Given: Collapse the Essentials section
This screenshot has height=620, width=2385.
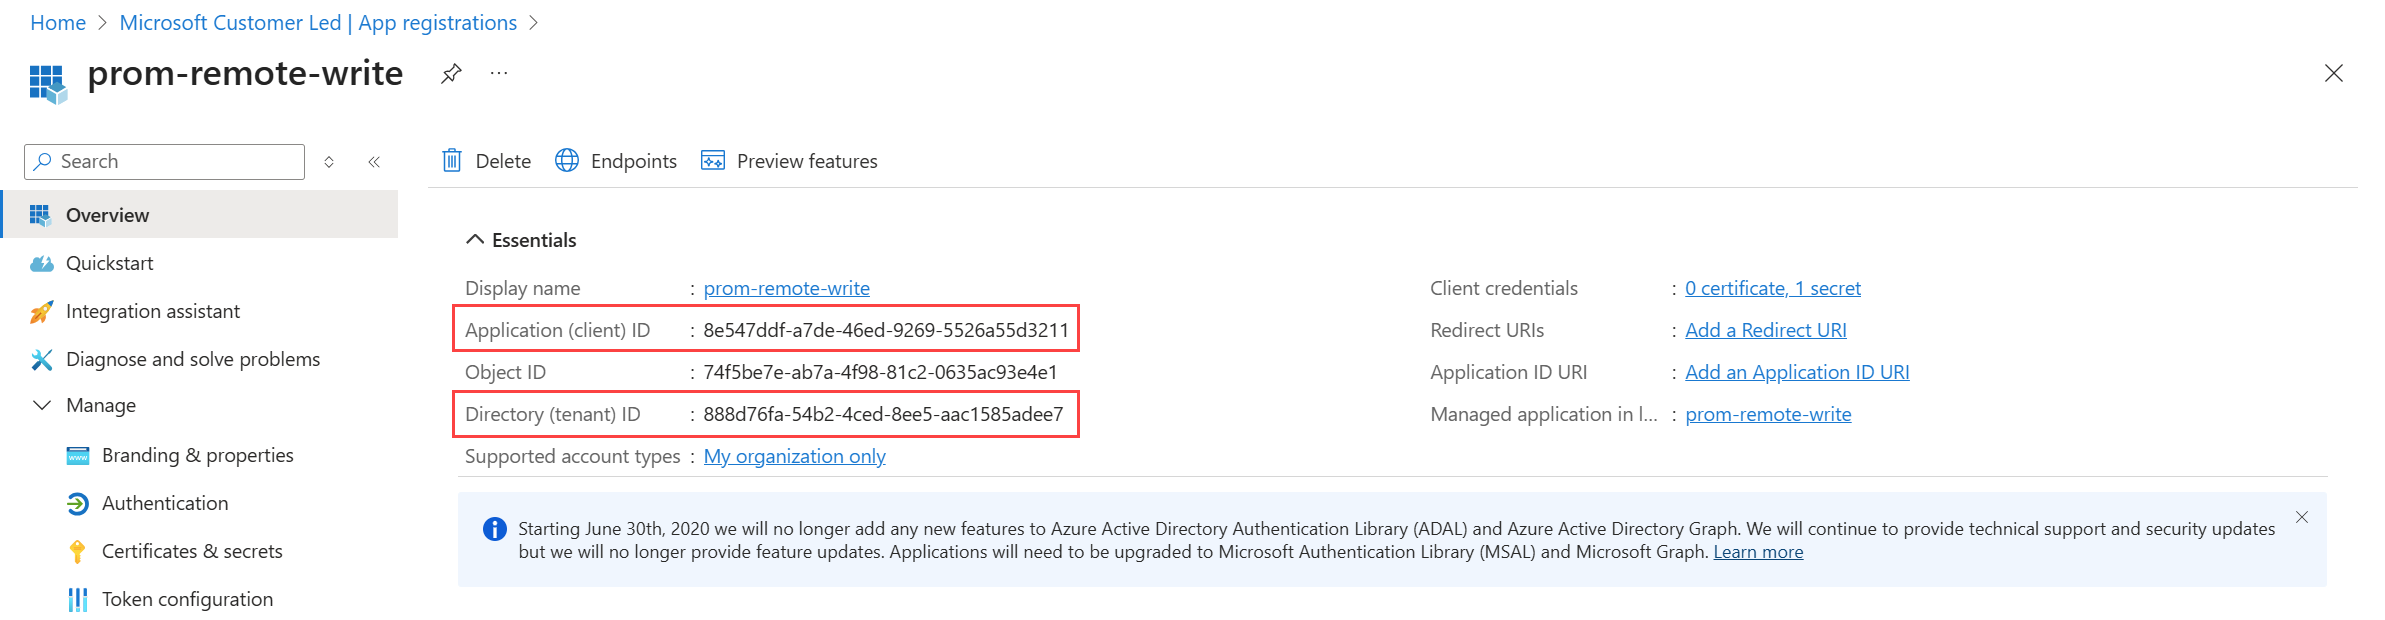Looking at the screenshot, I should point(475,240).
